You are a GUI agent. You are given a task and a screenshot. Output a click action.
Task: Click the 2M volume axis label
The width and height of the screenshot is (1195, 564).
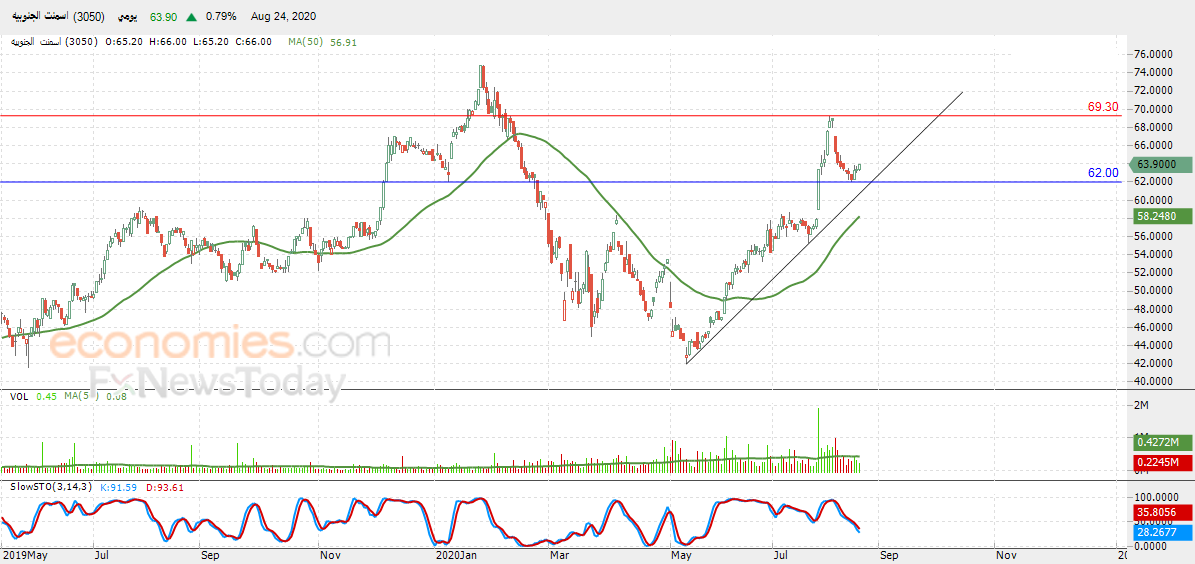(1141, 405)
